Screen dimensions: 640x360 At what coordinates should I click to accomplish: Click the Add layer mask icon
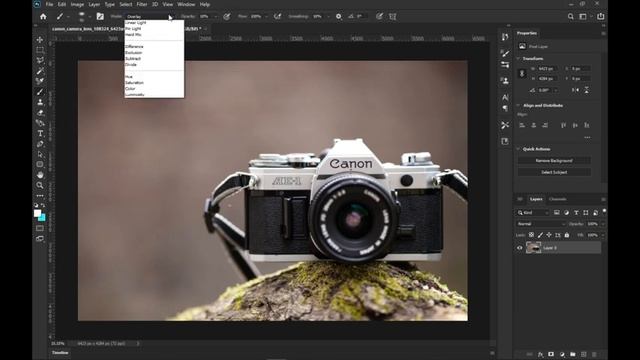(x=551, y=354)
